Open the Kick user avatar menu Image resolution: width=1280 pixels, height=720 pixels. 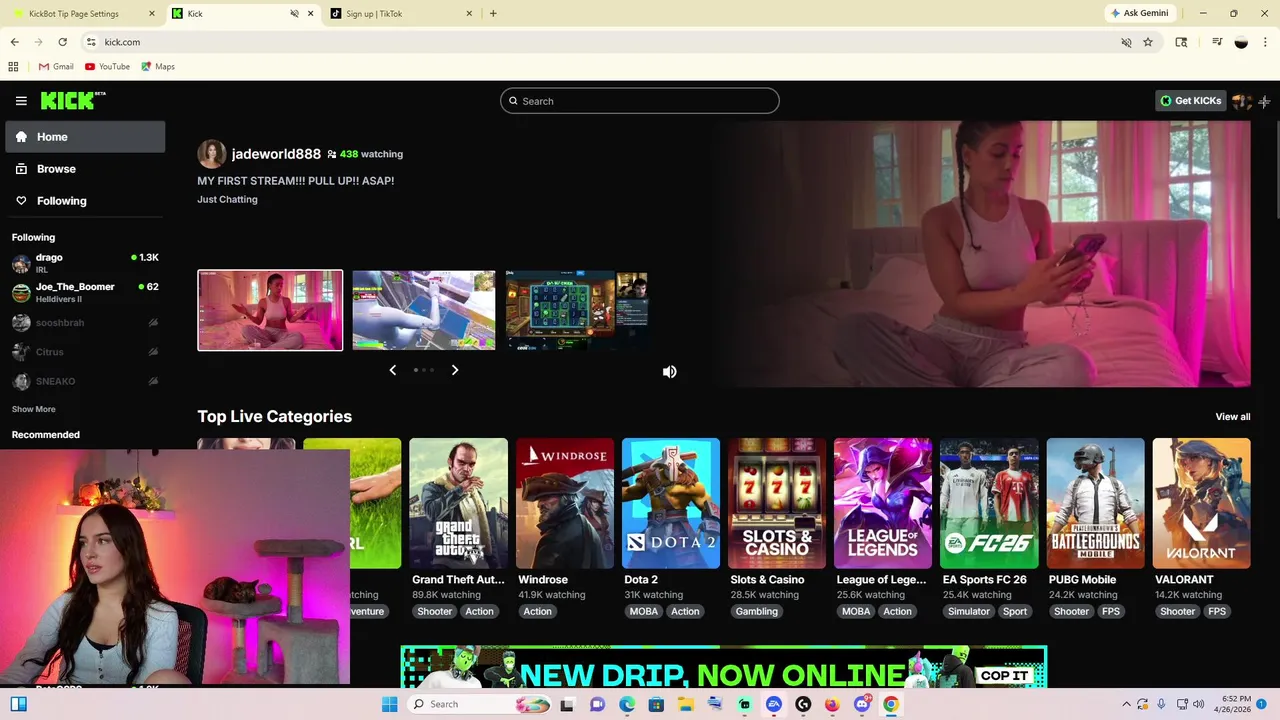tap(1241, 101)
